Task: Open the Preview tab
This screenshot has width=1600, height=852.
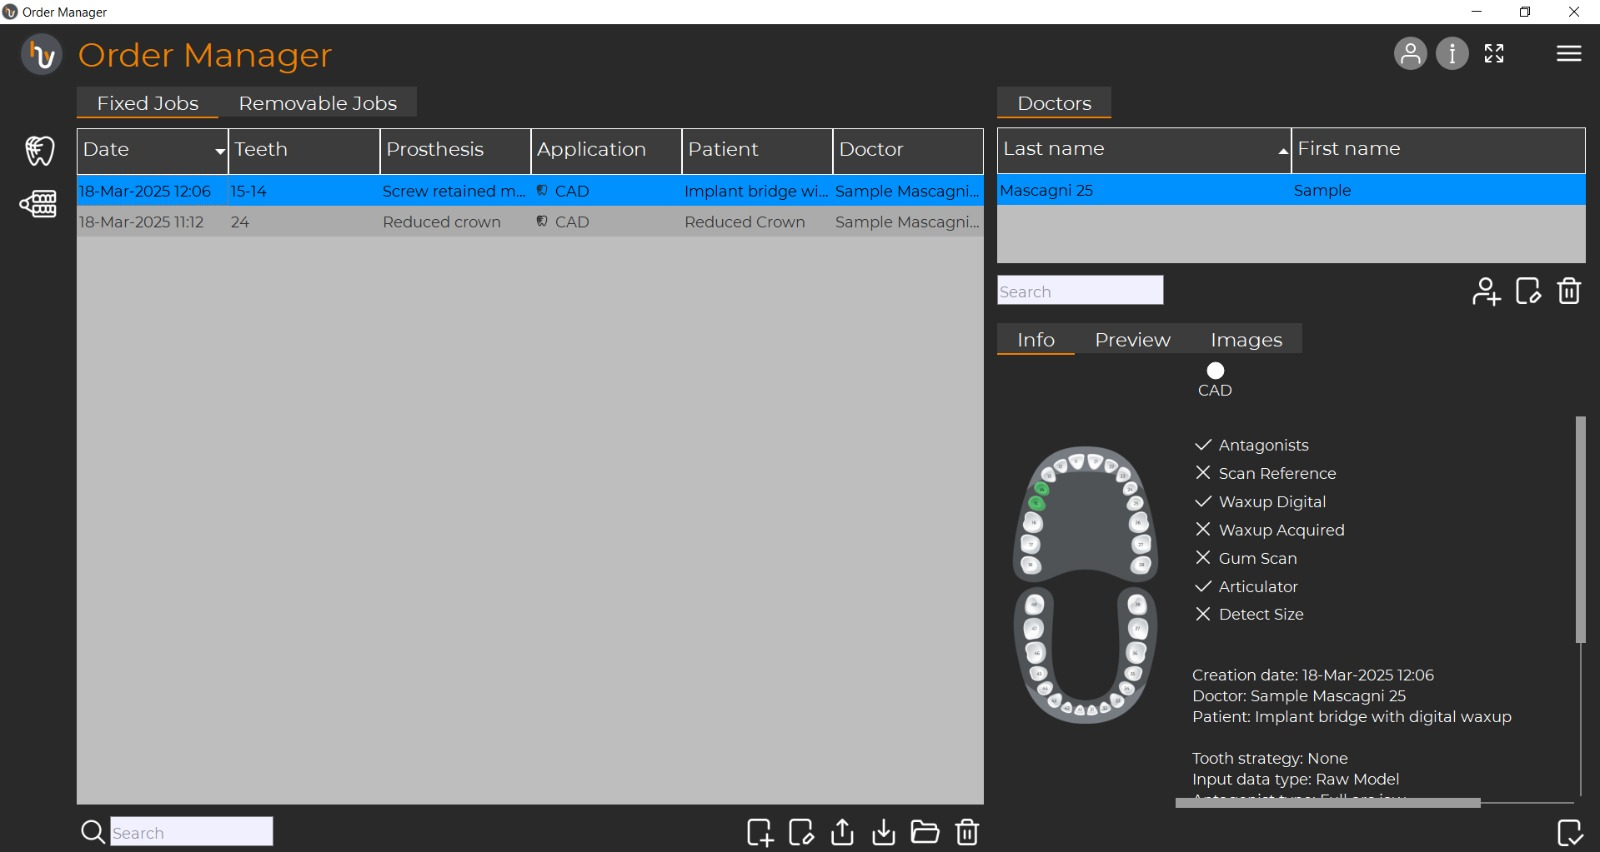Action: (x=1132, y=340)
